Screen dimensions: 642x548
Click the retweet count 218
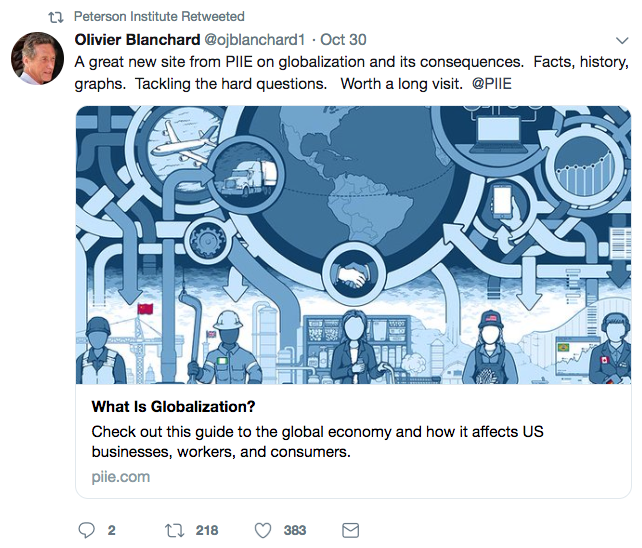point(207,530)
